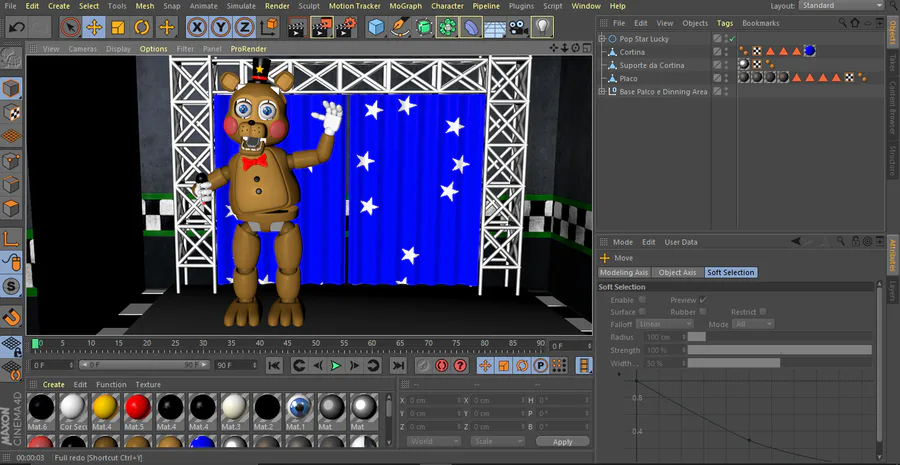
Task: Adjust the Strength slider
Action: coord(779,350)
